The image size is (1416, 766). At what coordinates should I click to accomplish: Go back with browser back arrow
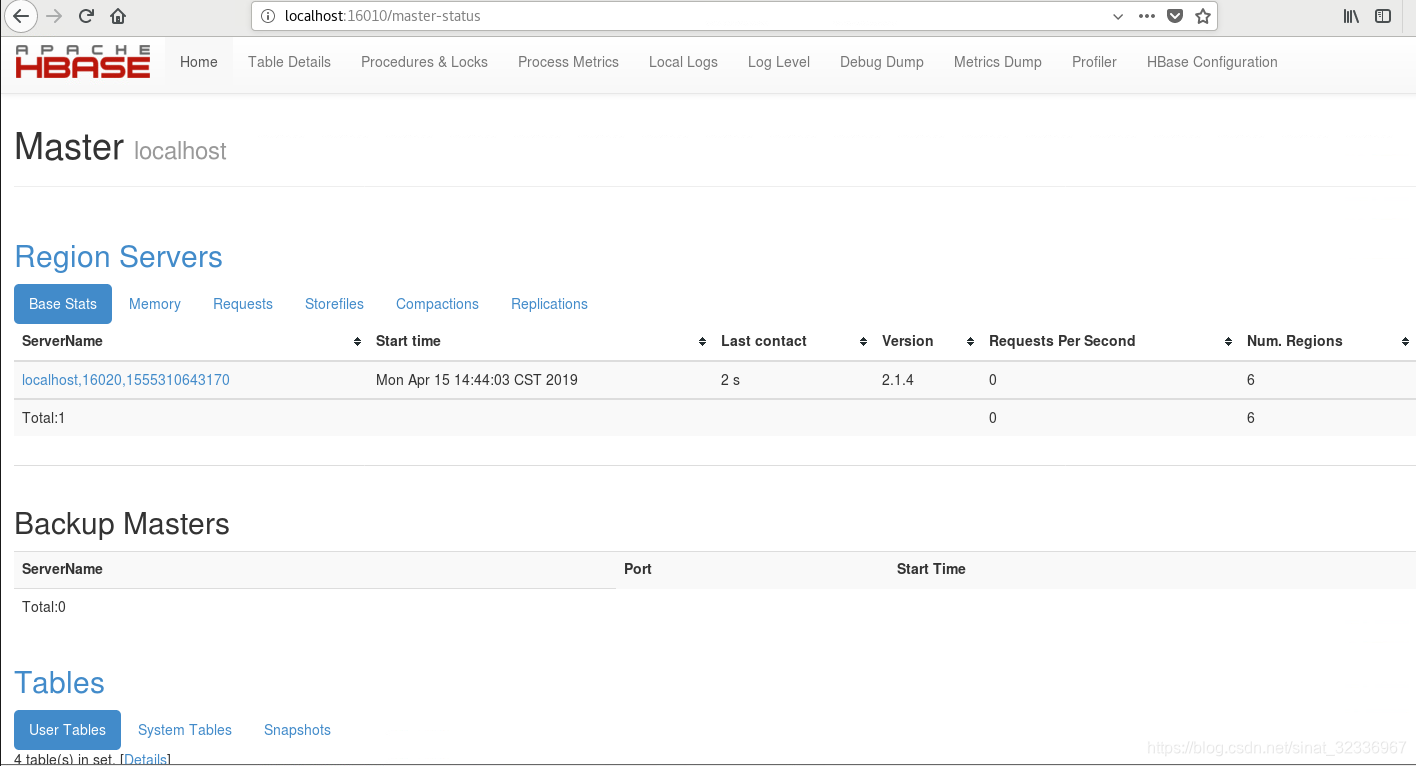pos(21,16)
